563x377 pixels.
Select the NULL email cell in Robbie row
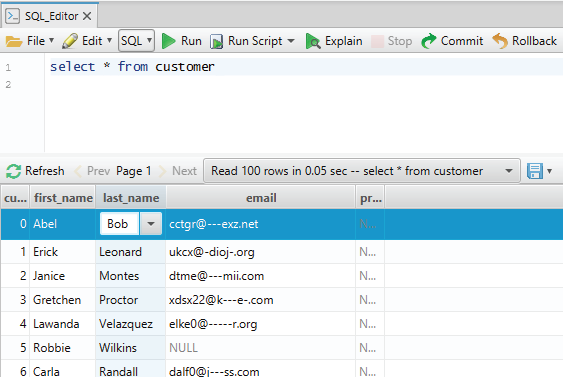coord(261,348)
